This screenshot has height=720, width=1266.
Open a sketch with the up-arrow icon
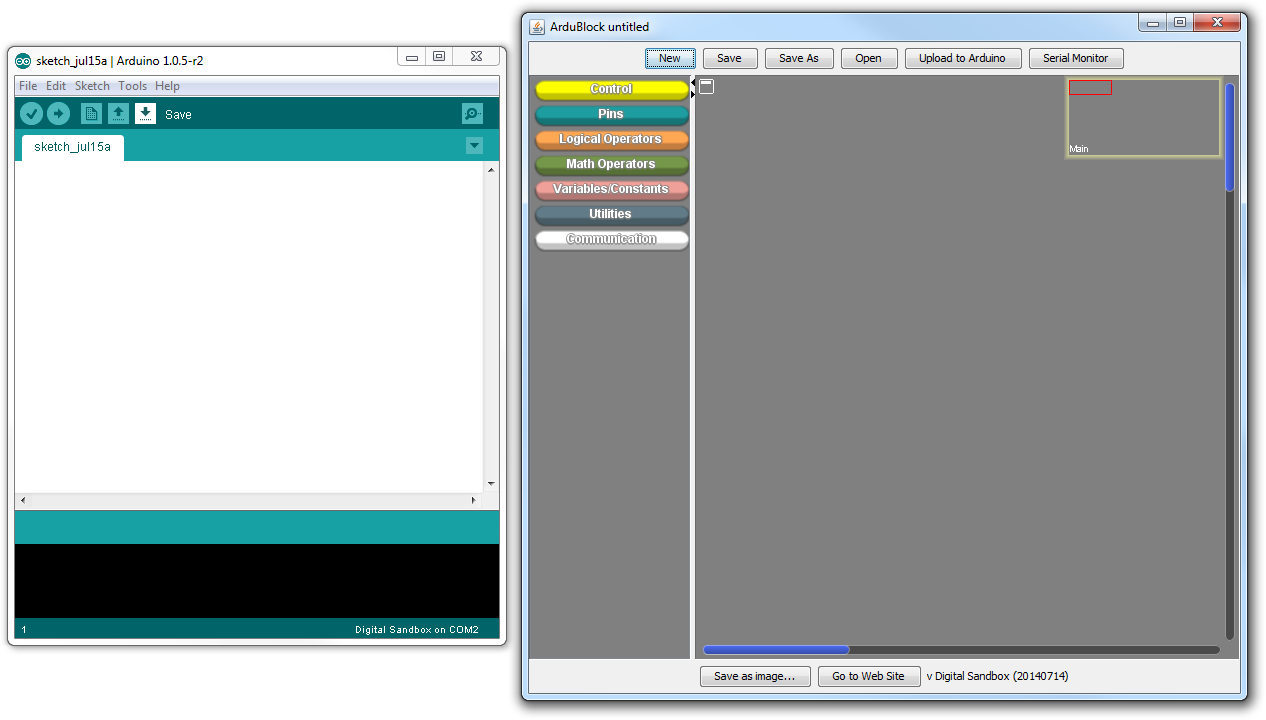tap(118, 114)
